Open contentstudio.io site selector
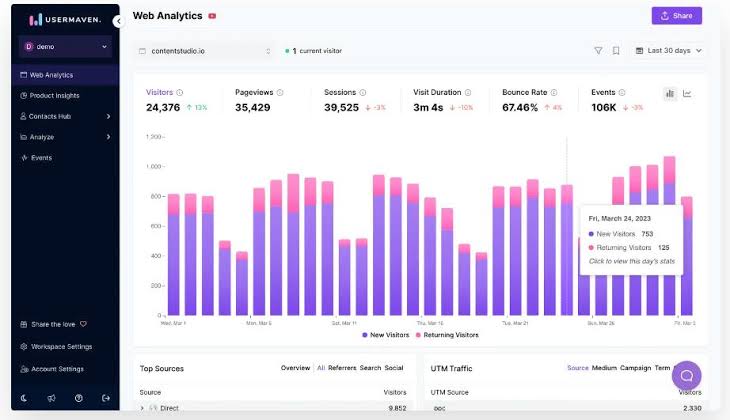Screen dimensions: 730x420 [x=205, y=51]
